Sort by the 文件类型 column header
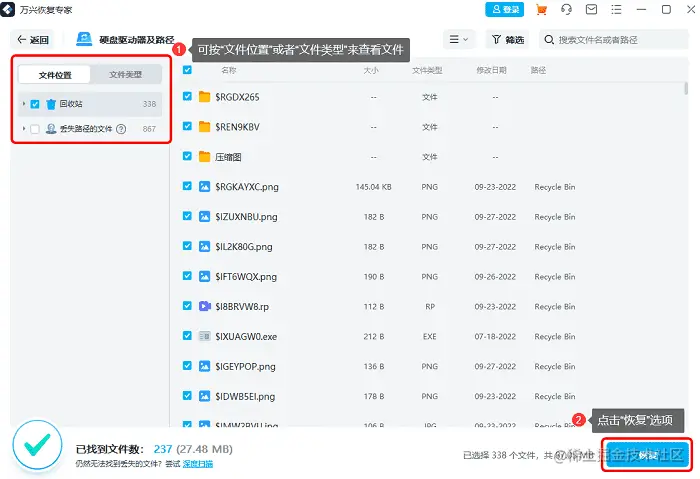 (427, 70)
